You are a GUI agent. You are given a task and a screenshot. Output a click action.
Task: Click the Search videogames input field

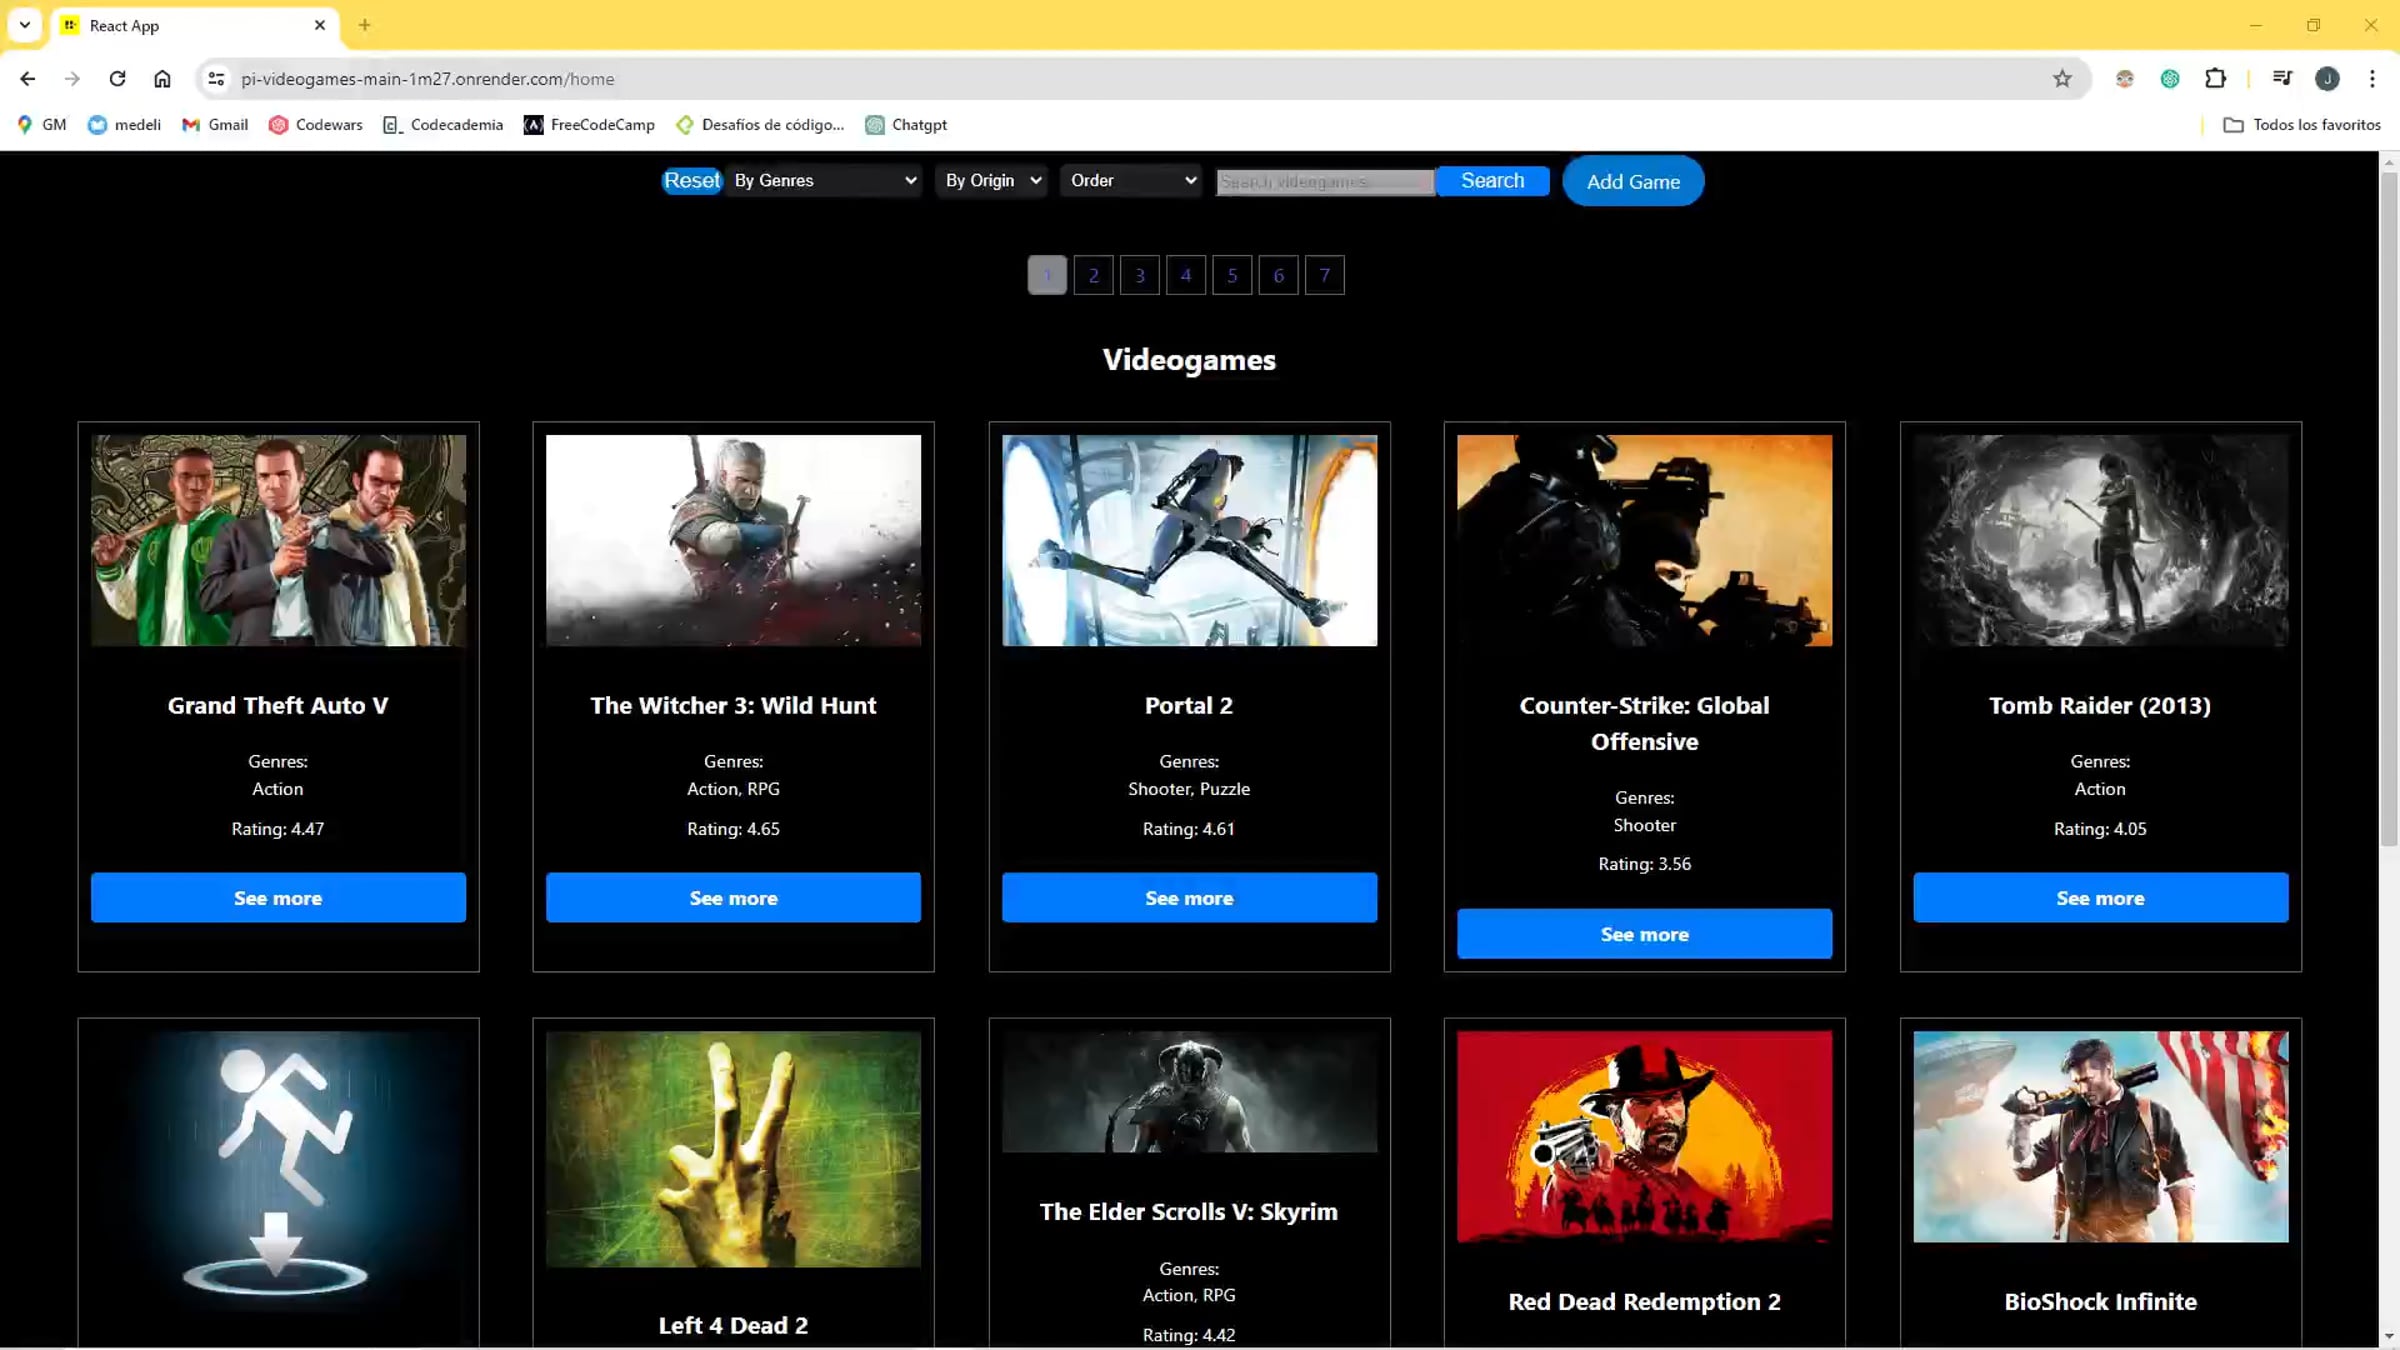(1324, 182)
